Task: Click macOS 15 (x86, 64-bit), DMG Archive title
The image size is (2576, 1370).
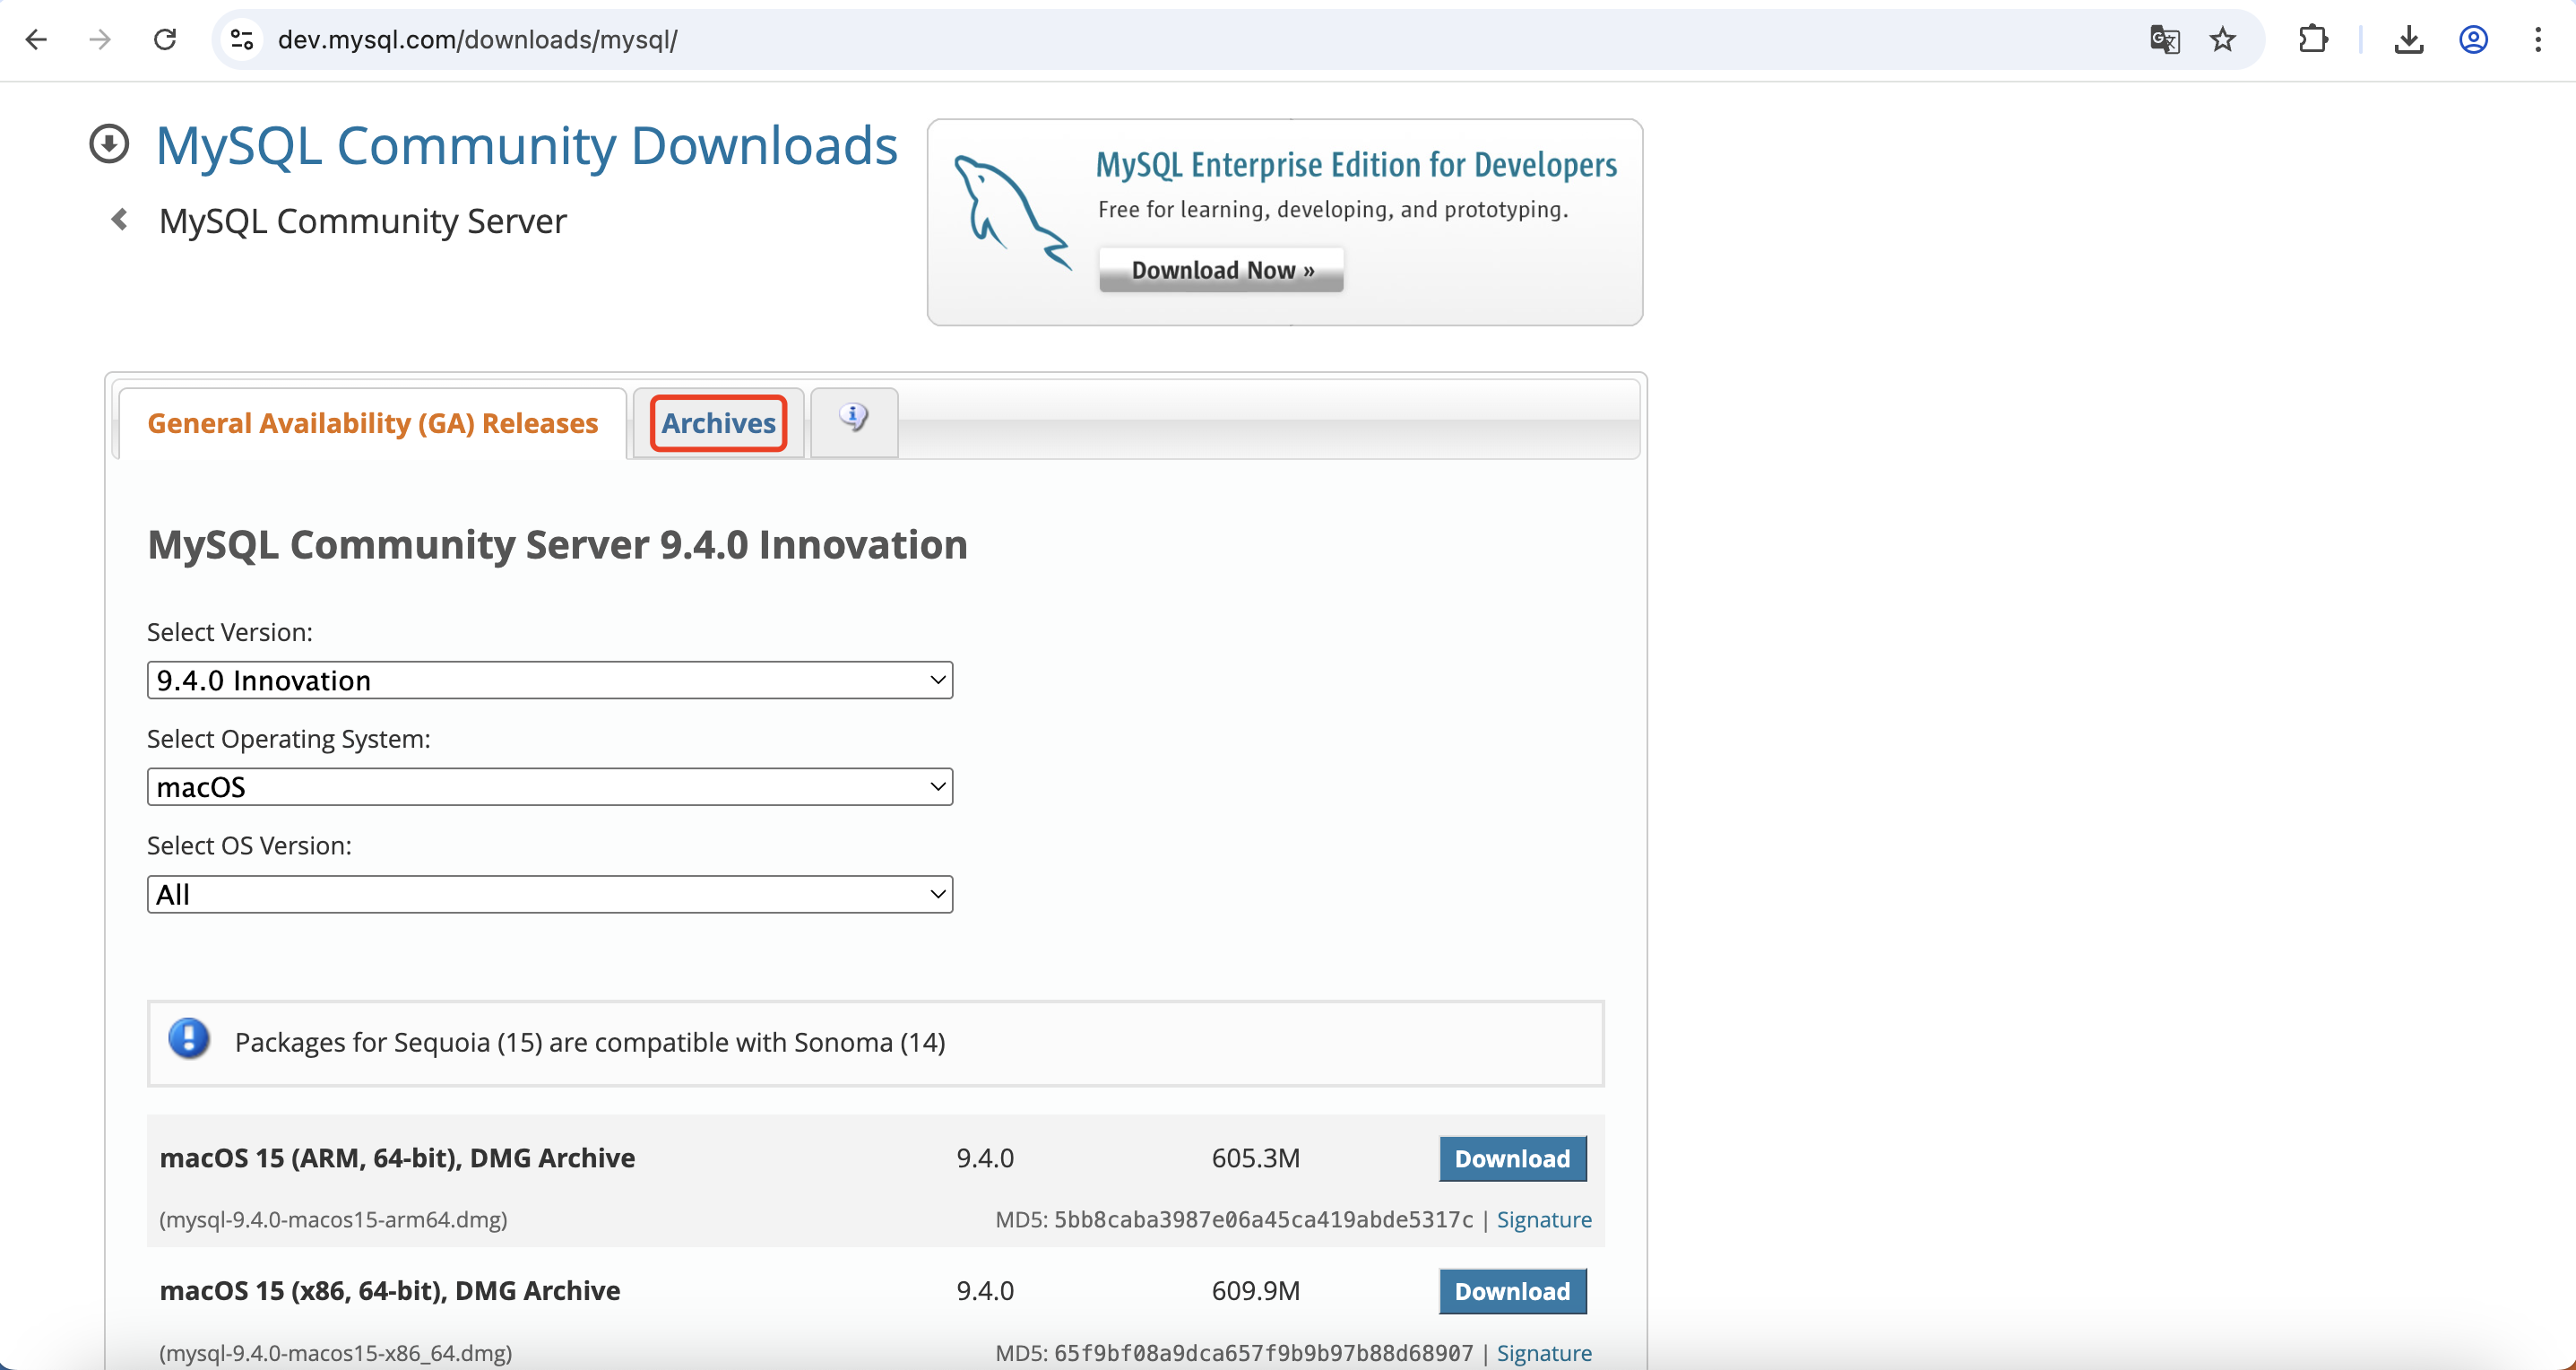Action: pos(390,1291)
